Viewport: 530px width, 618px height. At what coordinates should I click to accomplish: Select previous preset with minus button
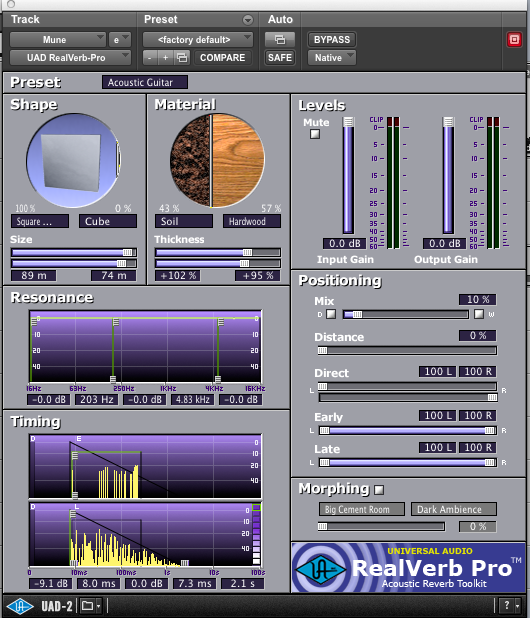pyautogui.click(x=149, y=58)
